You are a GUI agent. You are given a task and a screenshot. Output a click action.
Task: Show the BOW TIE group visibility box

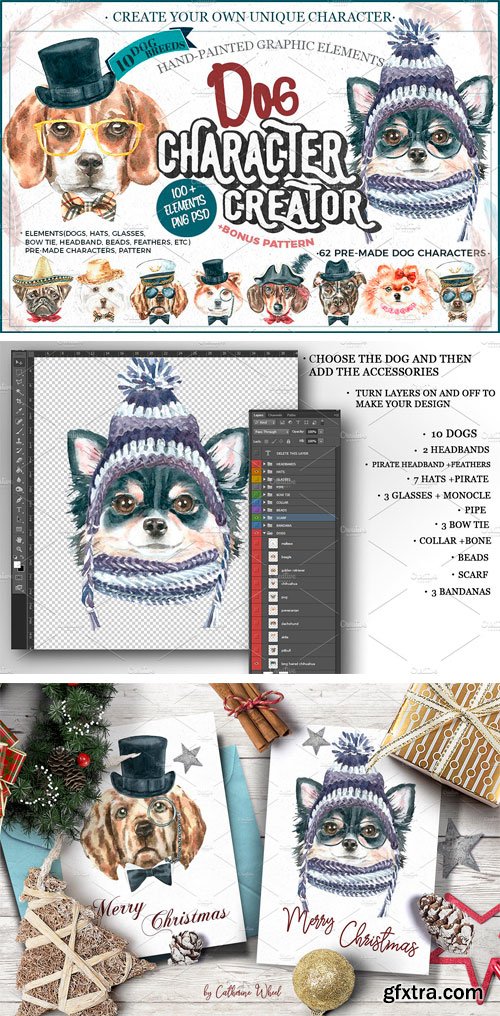[x=256, y=494]
